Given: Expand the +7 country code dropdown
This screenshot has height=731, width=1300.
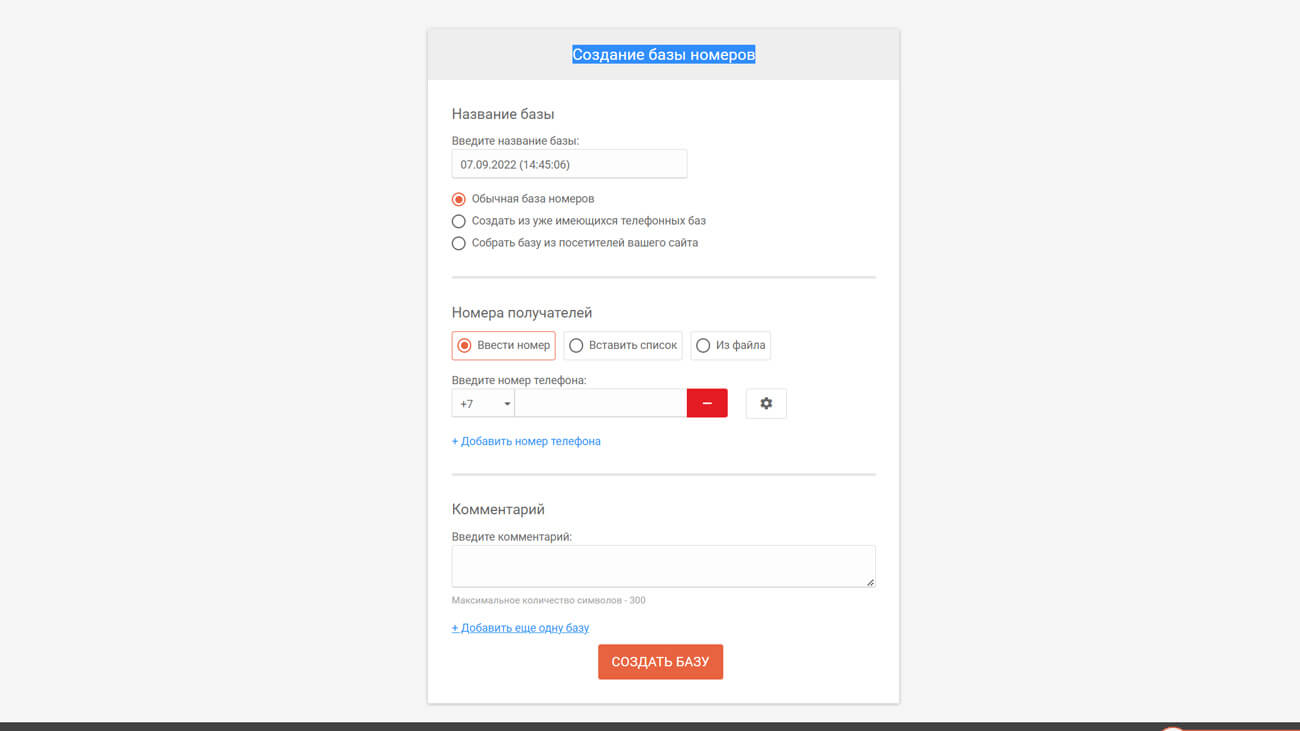Looking at the screenshot, I should [484, 404].
